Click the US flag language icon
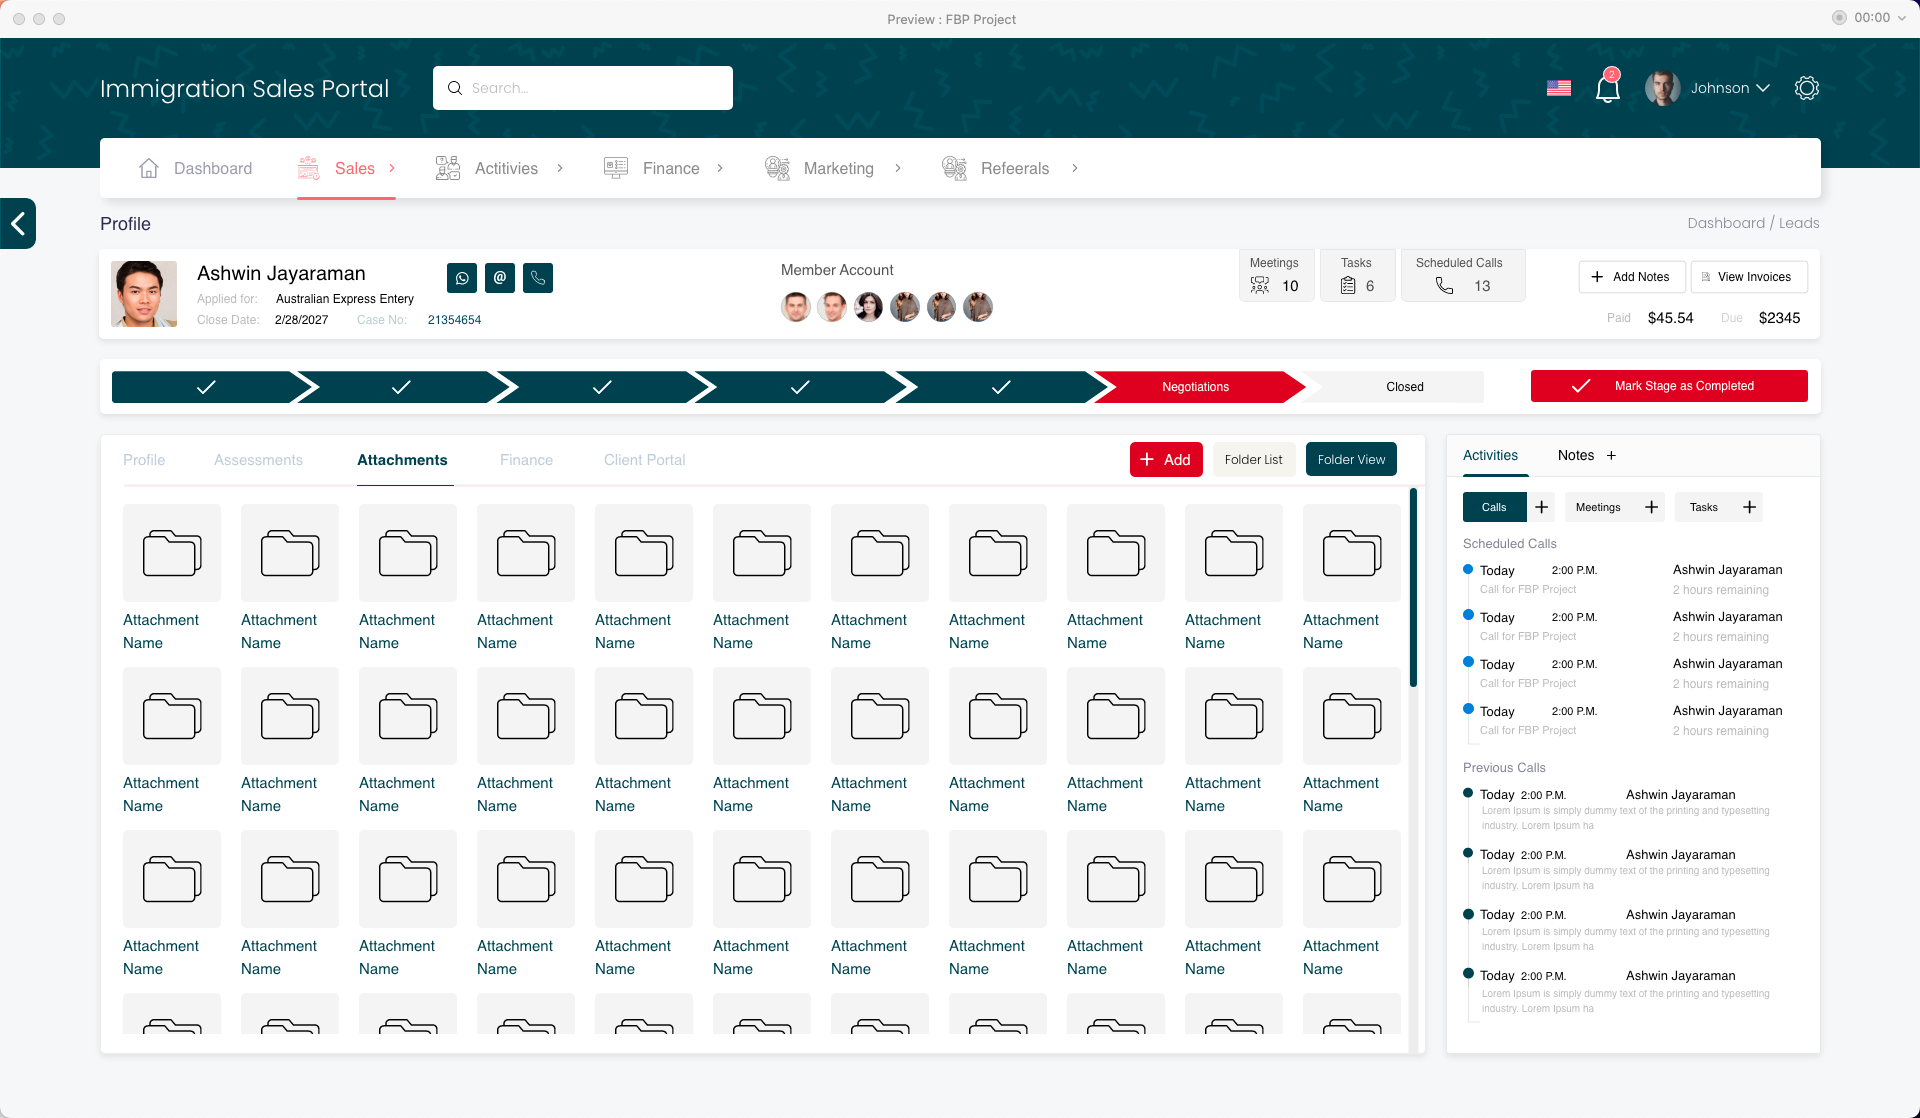1920x1118 pixels. coord(1558,88)
